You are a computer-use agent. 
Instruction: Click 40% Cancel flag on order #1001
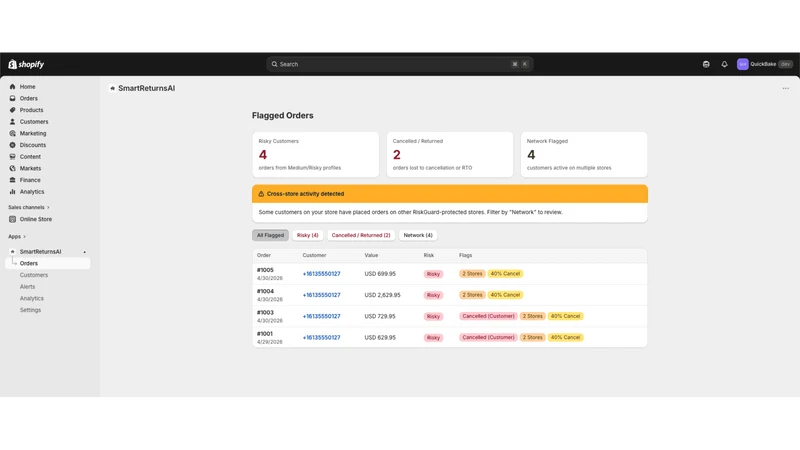click(565, 338)
